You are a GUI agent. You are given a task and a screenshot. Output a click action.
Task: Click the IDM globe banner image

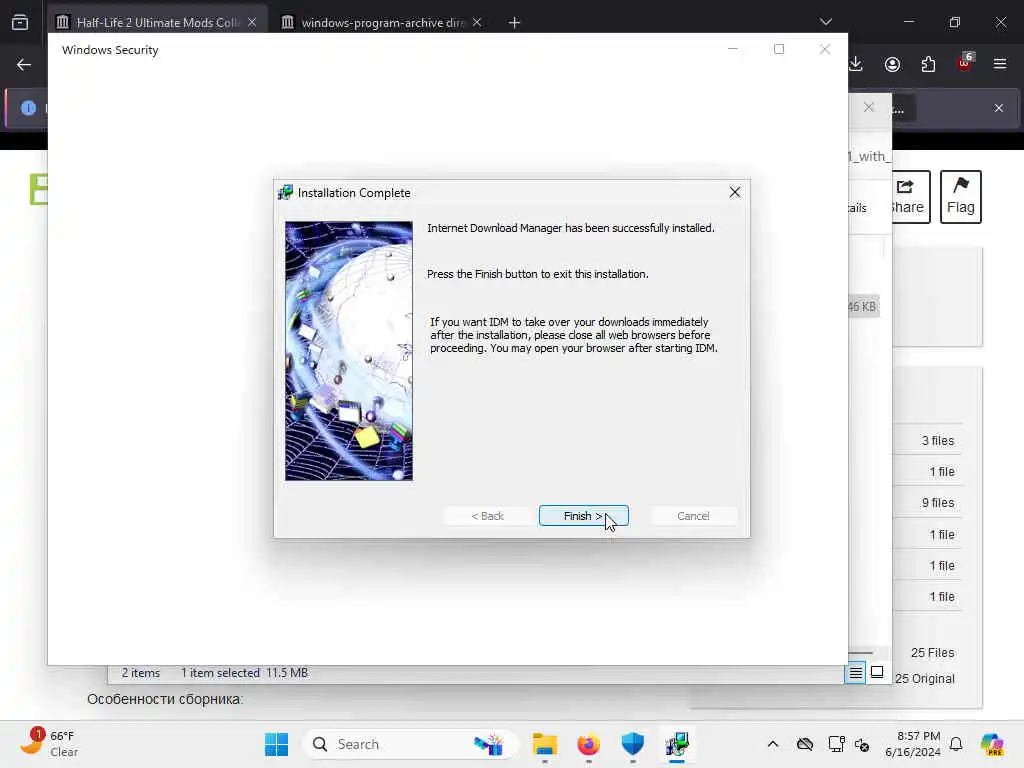pos(349,351)
